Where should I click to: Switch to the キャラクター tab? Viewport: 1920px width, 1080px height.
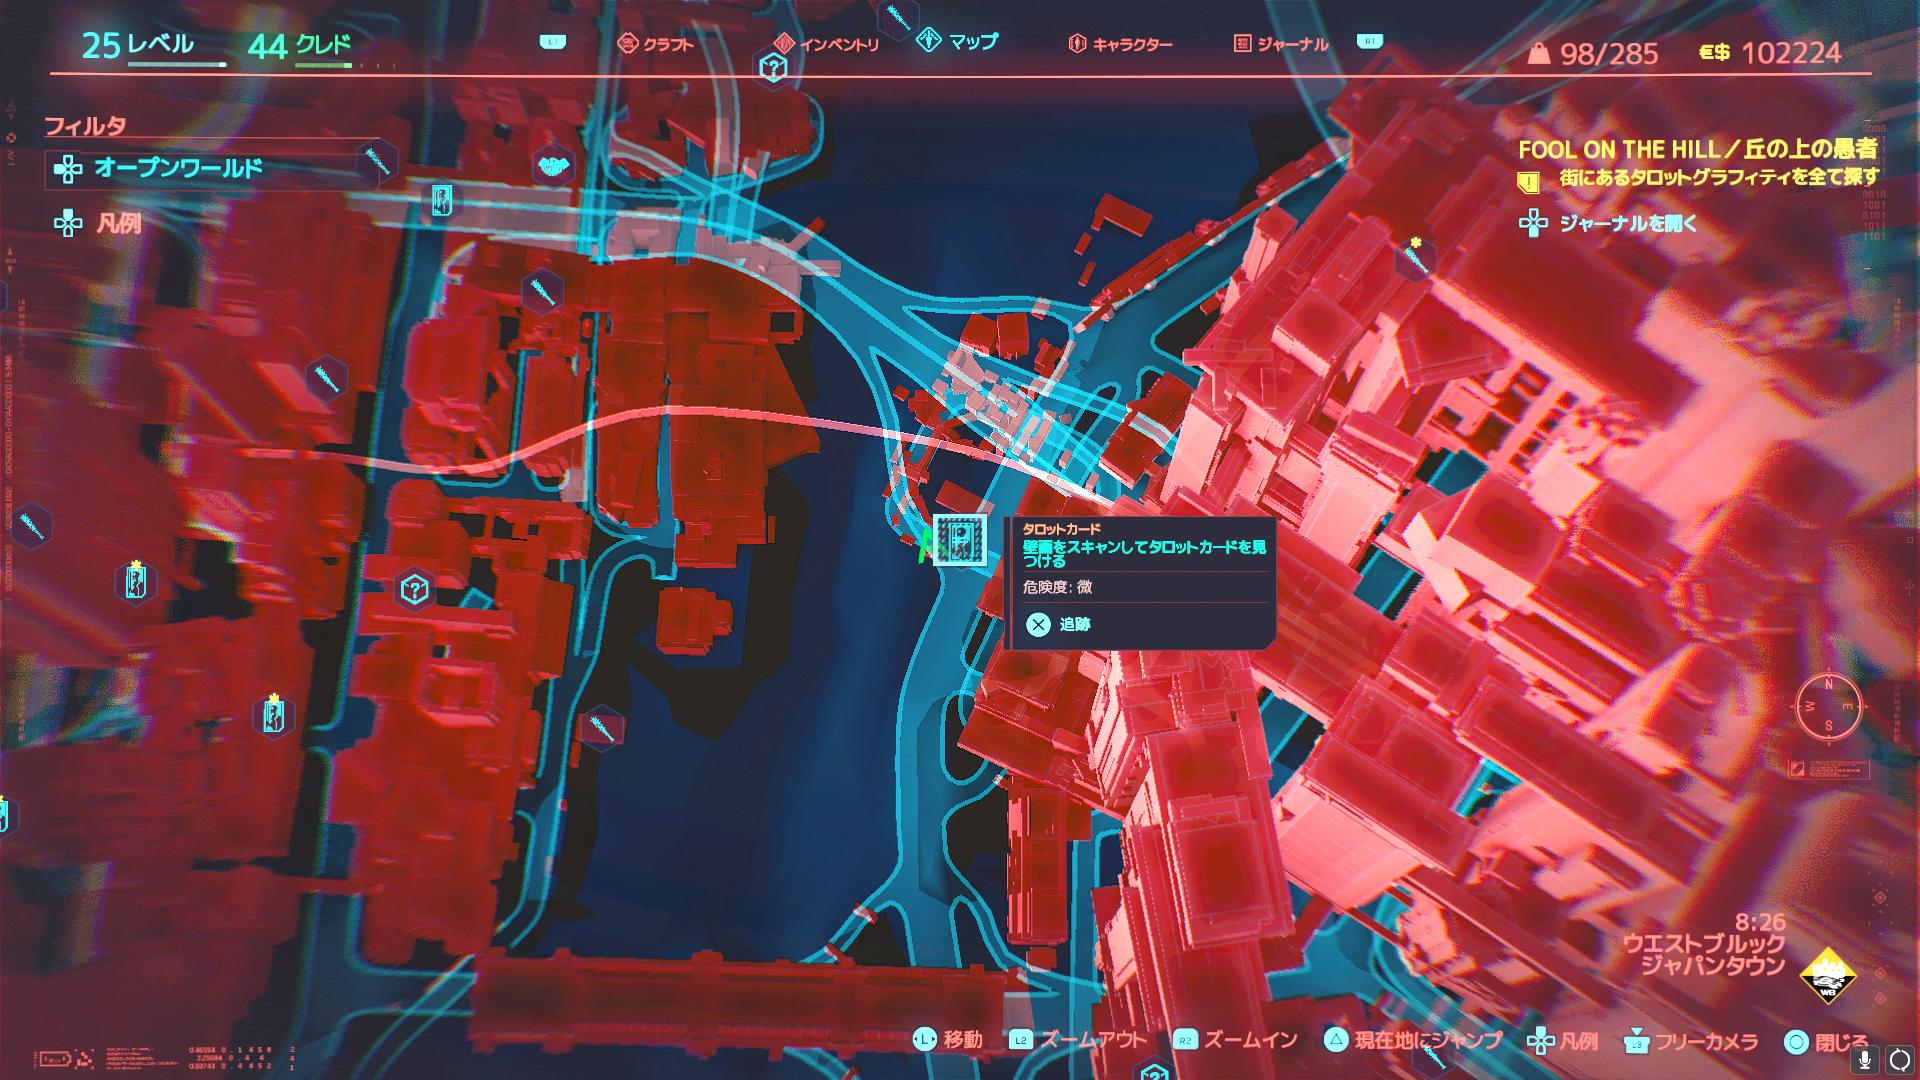1120,44
